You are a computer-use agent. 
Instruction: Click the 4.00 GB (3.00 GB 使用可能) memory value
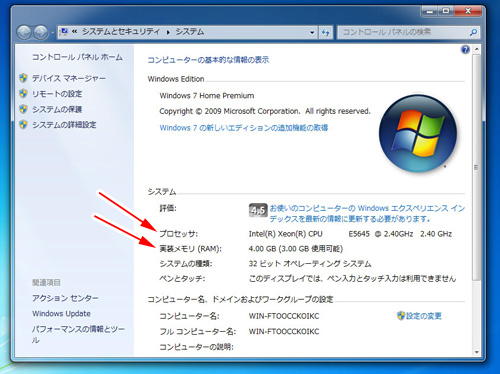[x=296, y=249]
